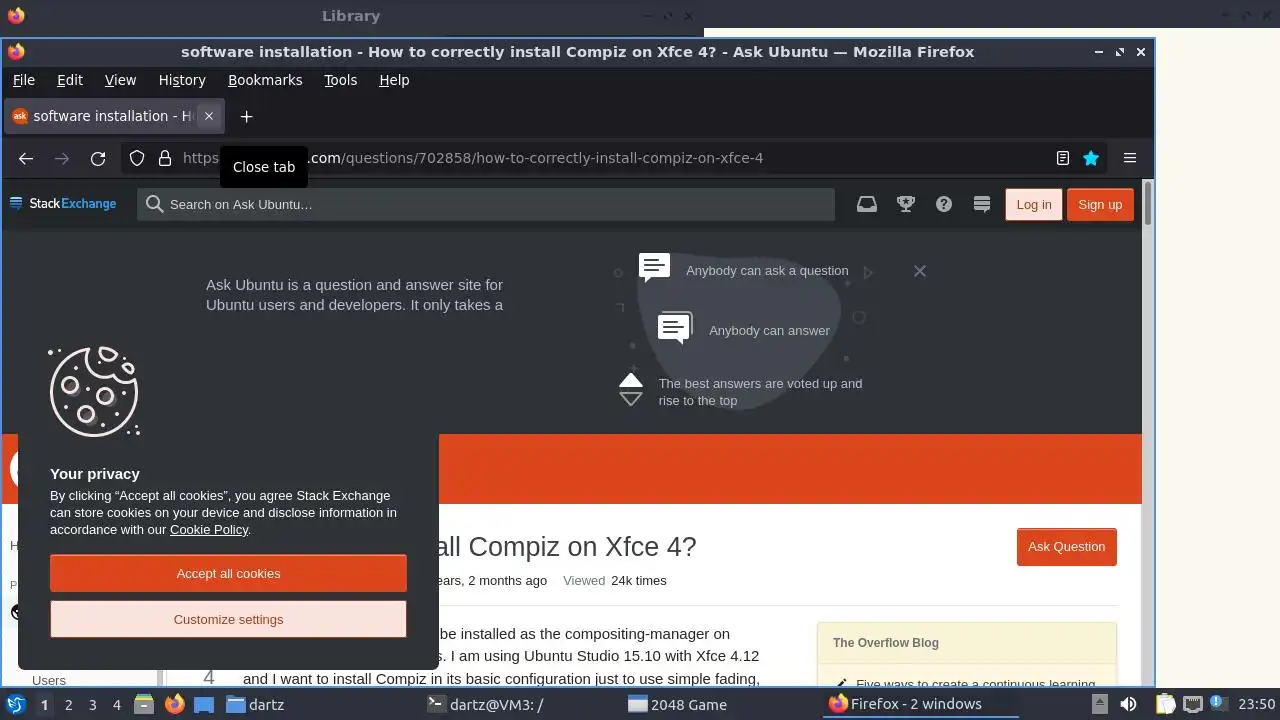The height and width of the screenshot is (720, 1280).
Task: Click the Log in button
Action: click(1034, 204)
